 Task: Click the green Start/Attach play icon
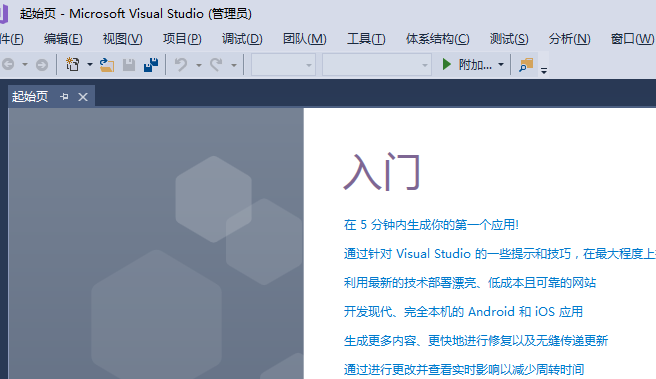pyautogui.click(x=446, y=64)
